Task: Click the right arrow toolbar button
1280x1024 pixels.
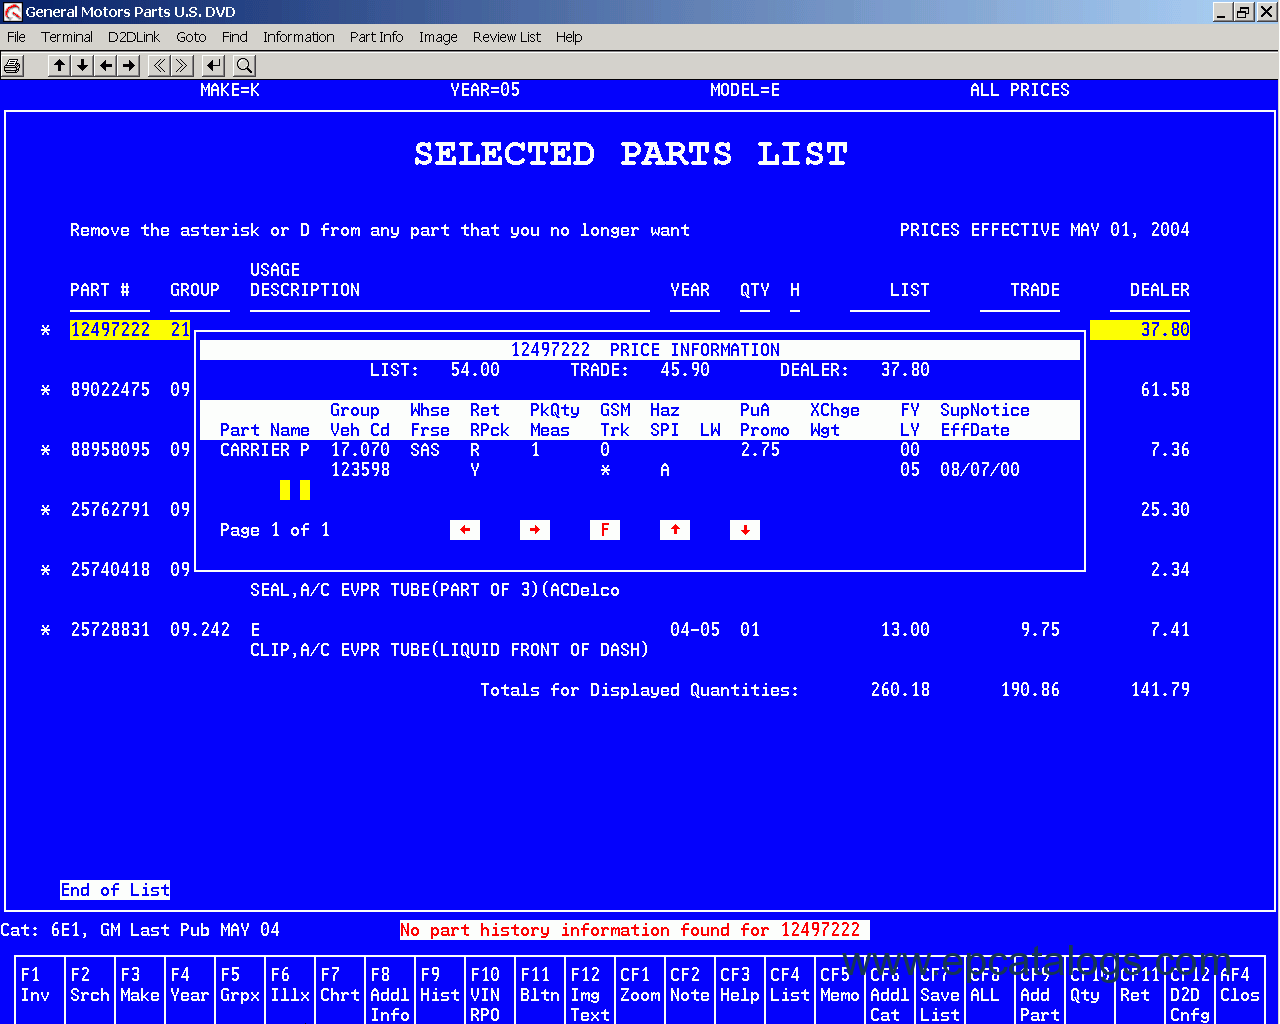Action: 129,66
